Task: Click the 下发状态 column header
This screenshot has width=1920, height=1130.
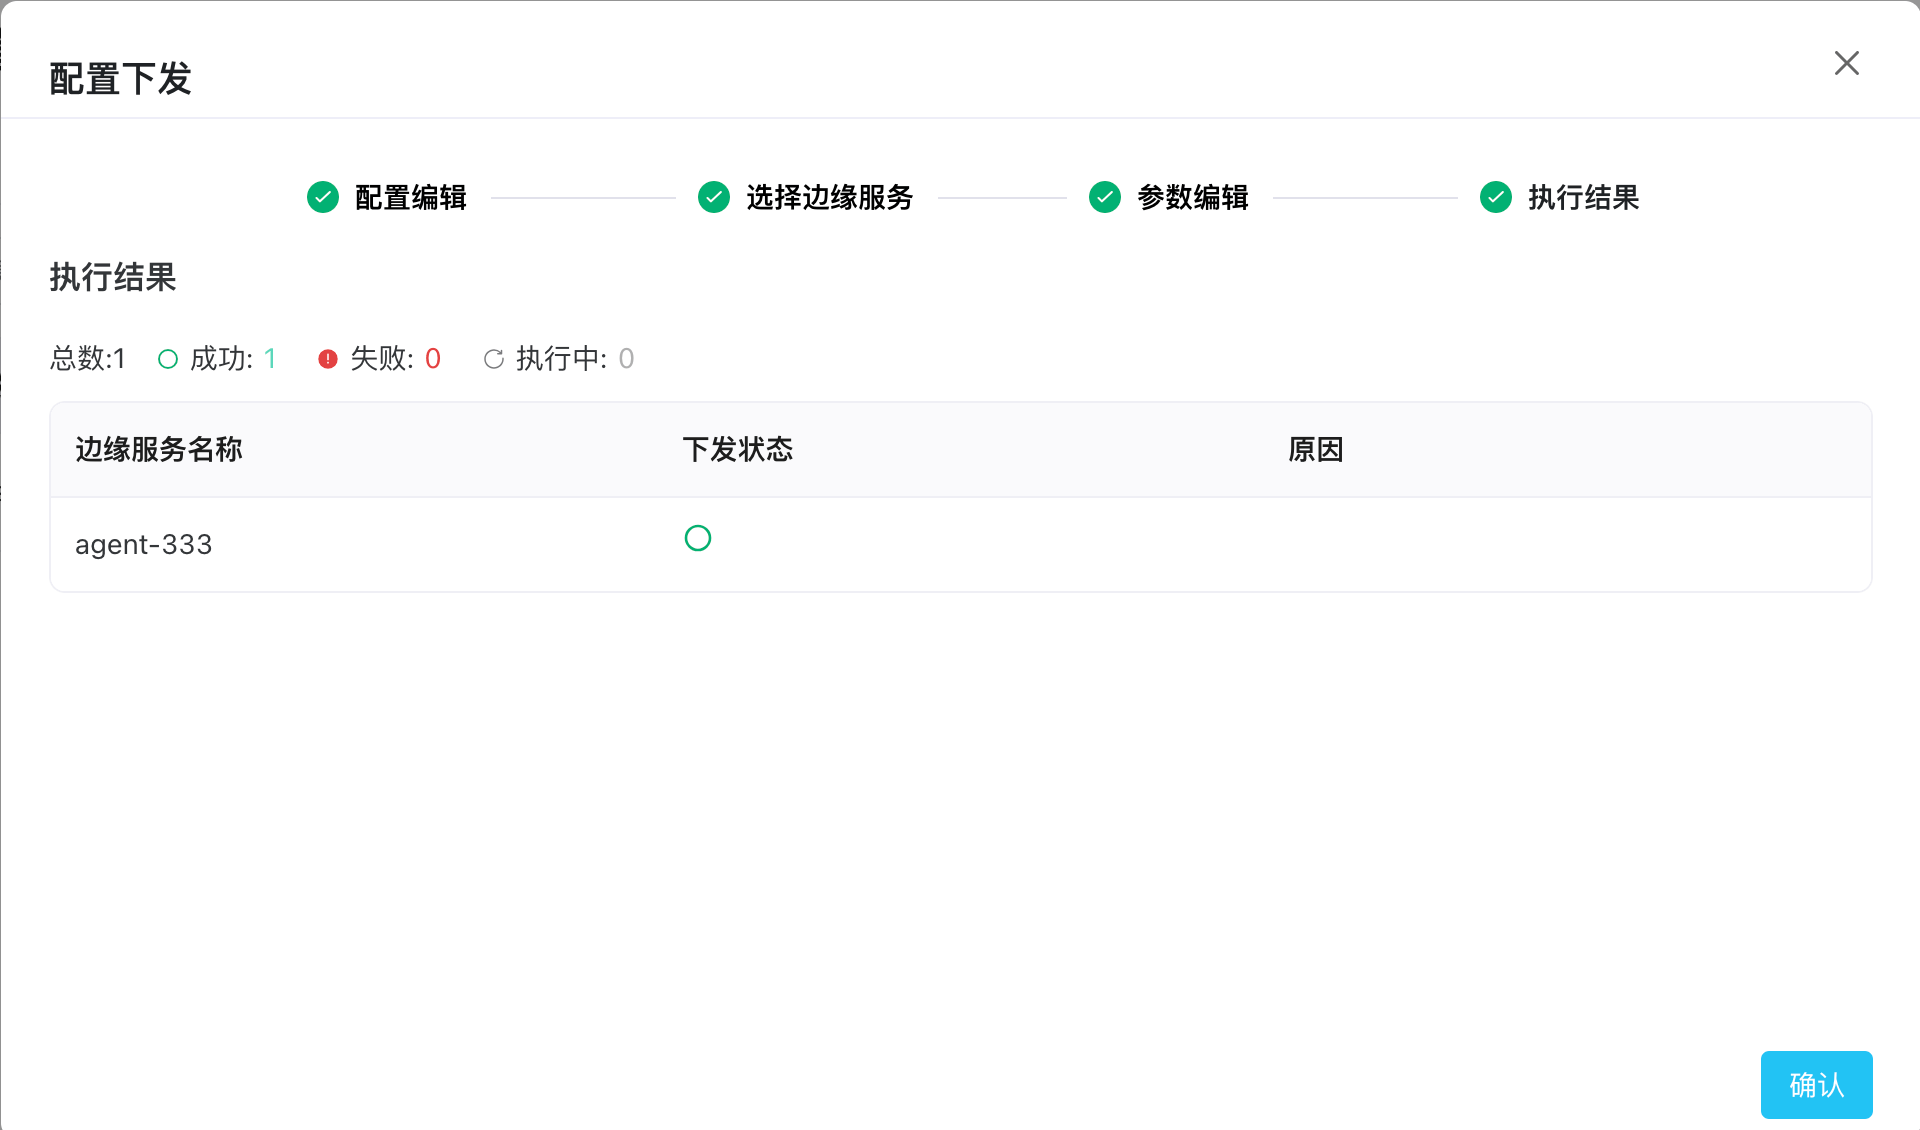Action: pyautogui.click(x=738, y=449)
